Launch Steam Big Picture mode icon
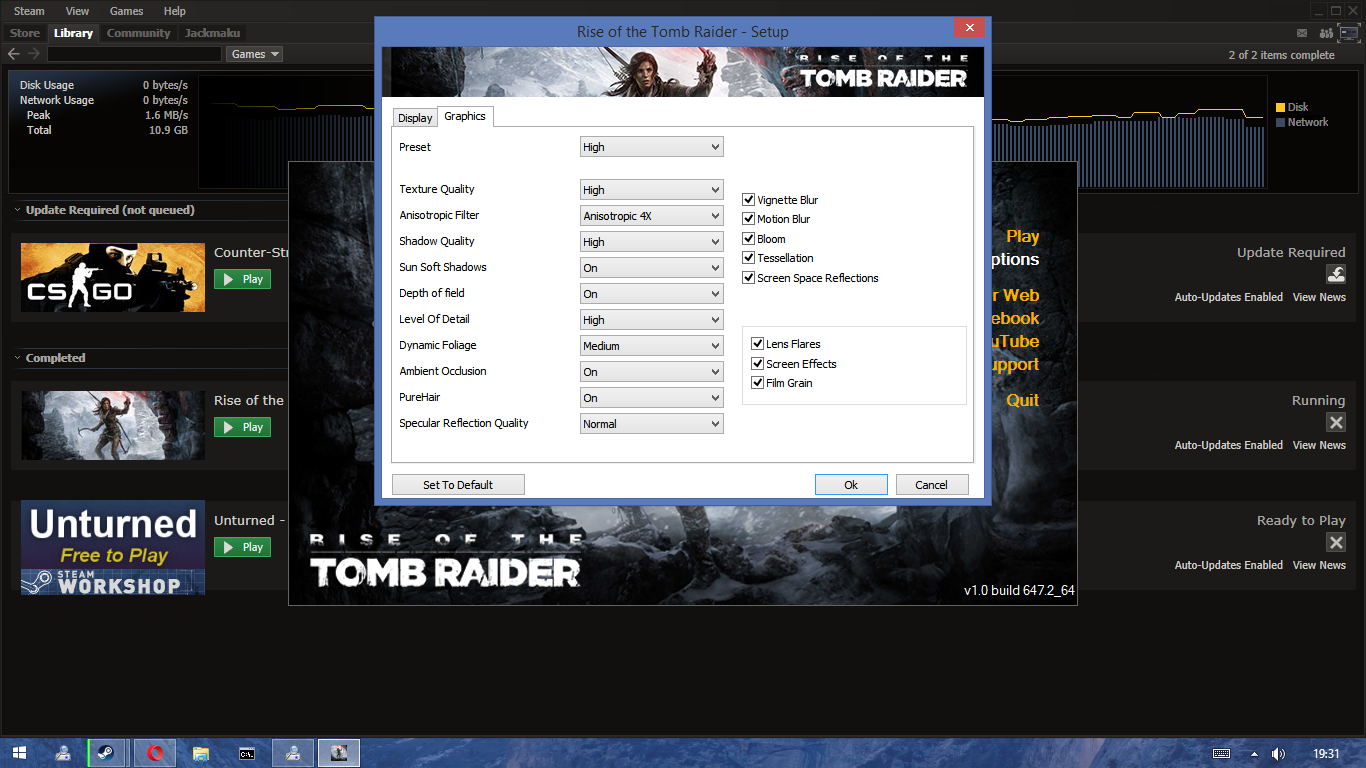The width and height of the screenshot is (1366, 768). 1350,33
